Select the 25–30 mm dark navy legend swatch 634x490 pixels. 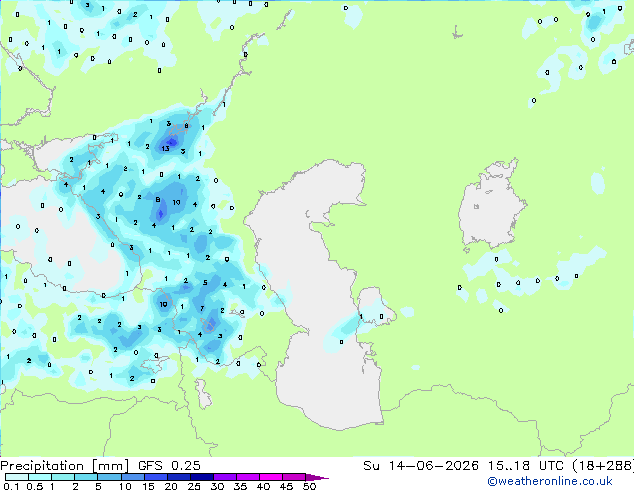click(x=201, y=477)
